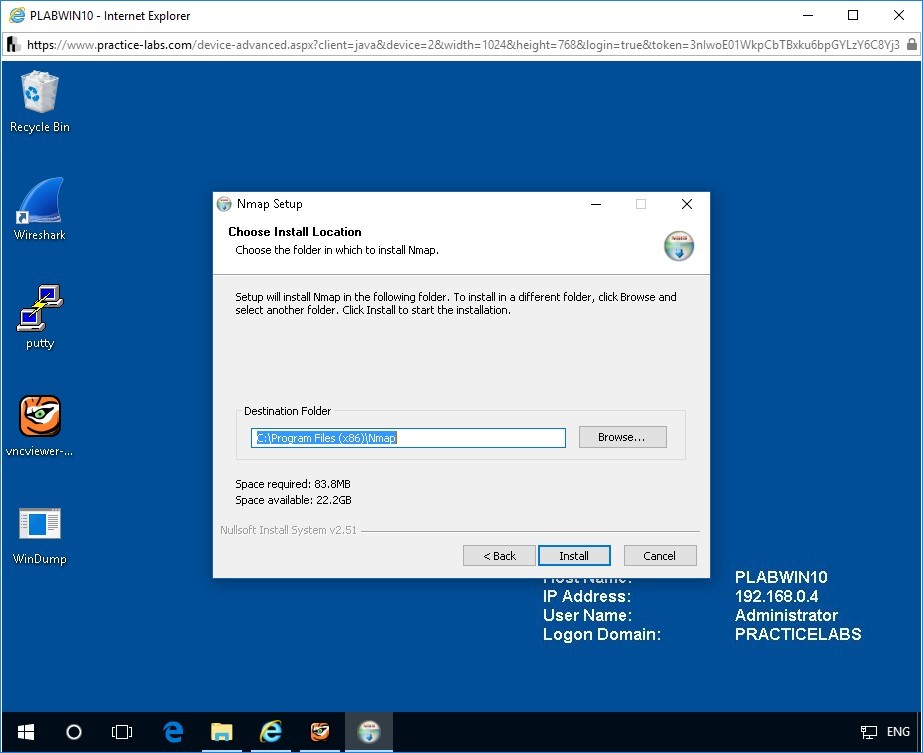Viewport: 923px width, 753px height.
Task: Click the 'Destination Folder' group label
Action: click(x=287, y=411)
